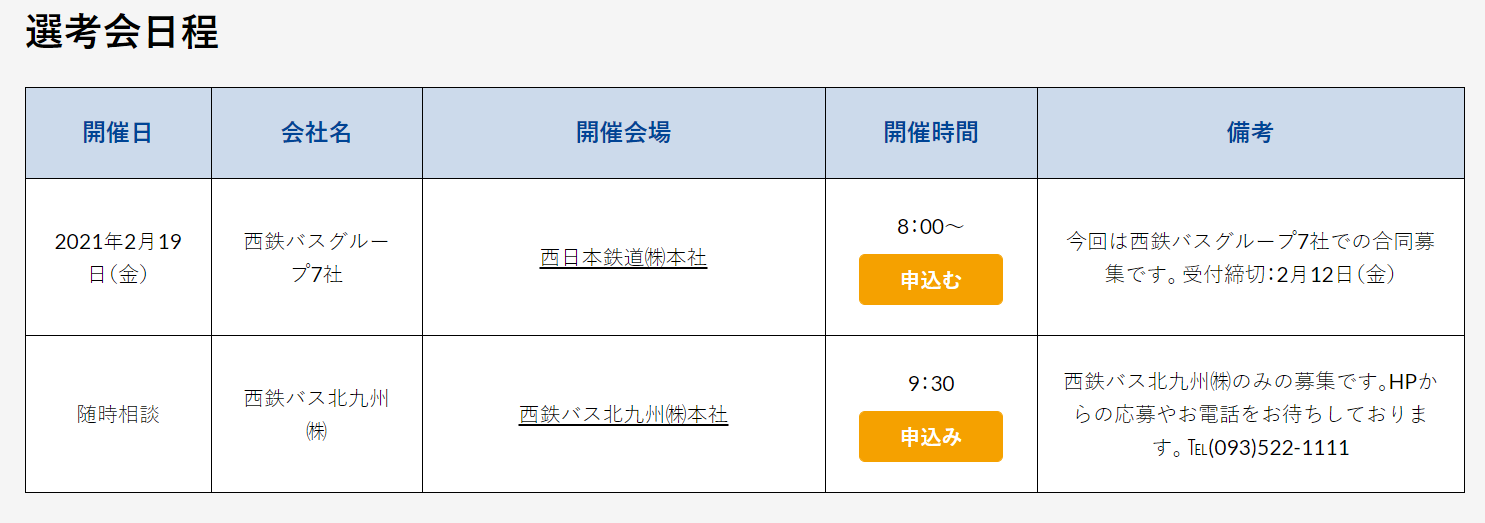
Task: Select the 西鉄バスグループ7社 company cell
Action: [316, 258]
